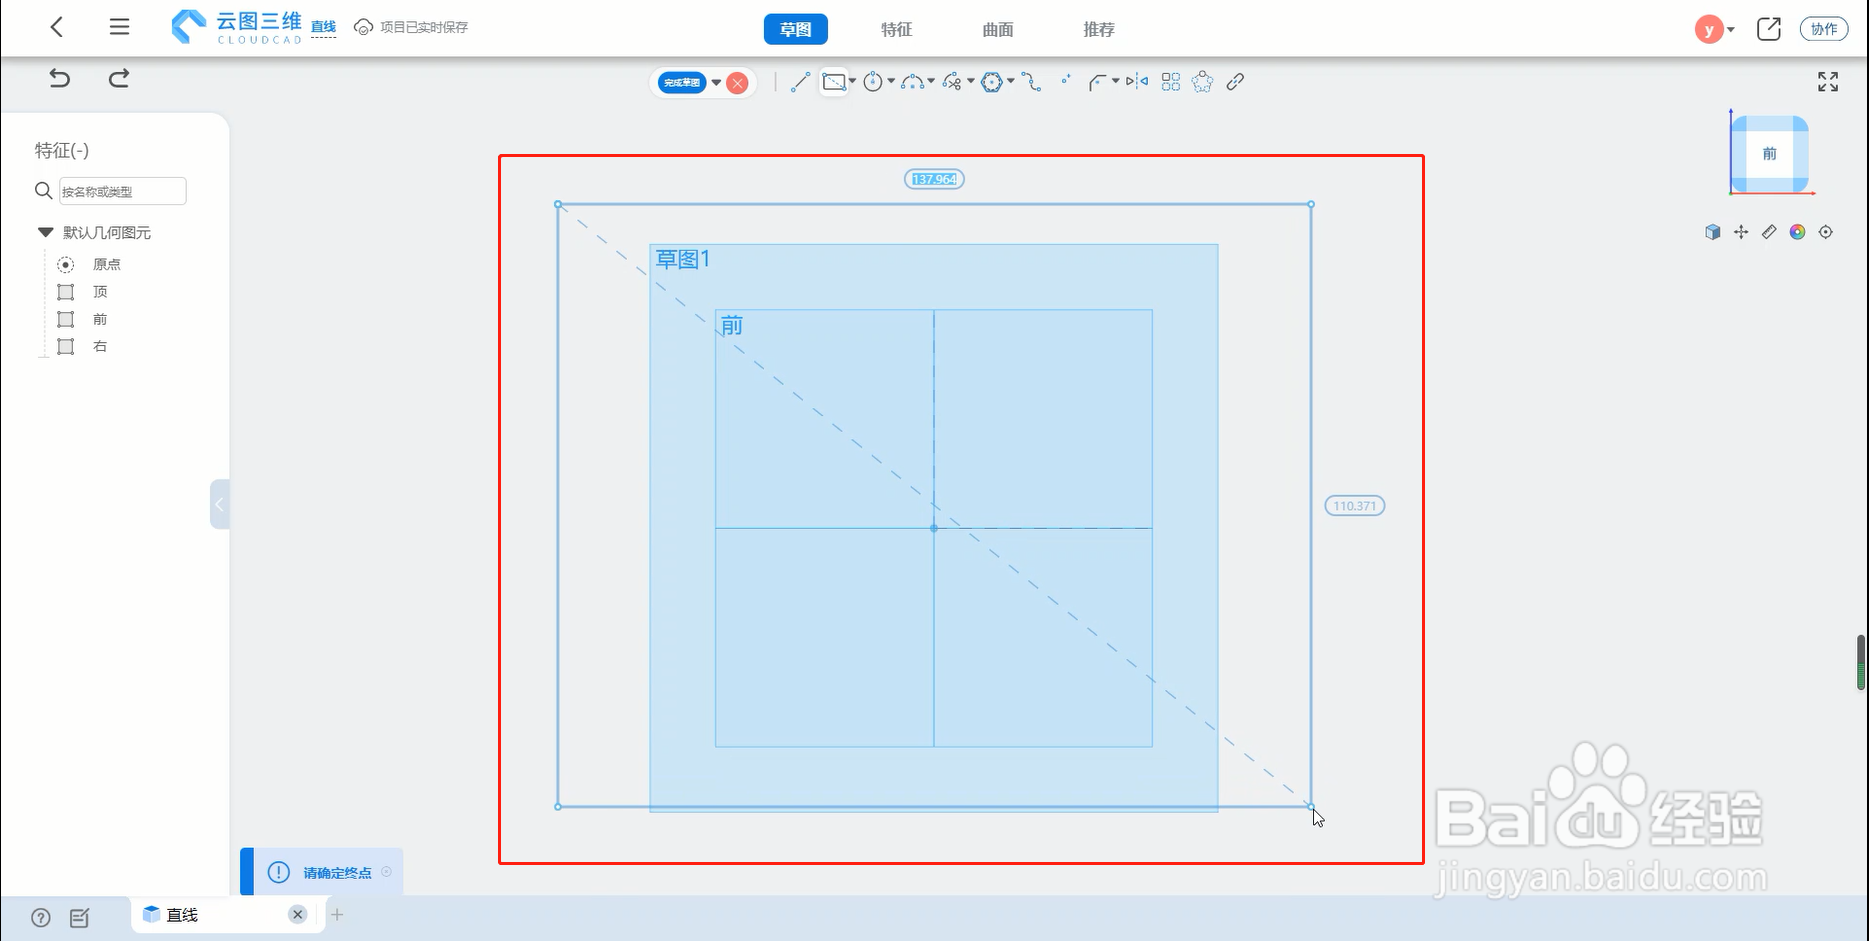Switch to the 曲面 tab

[998, 29]
